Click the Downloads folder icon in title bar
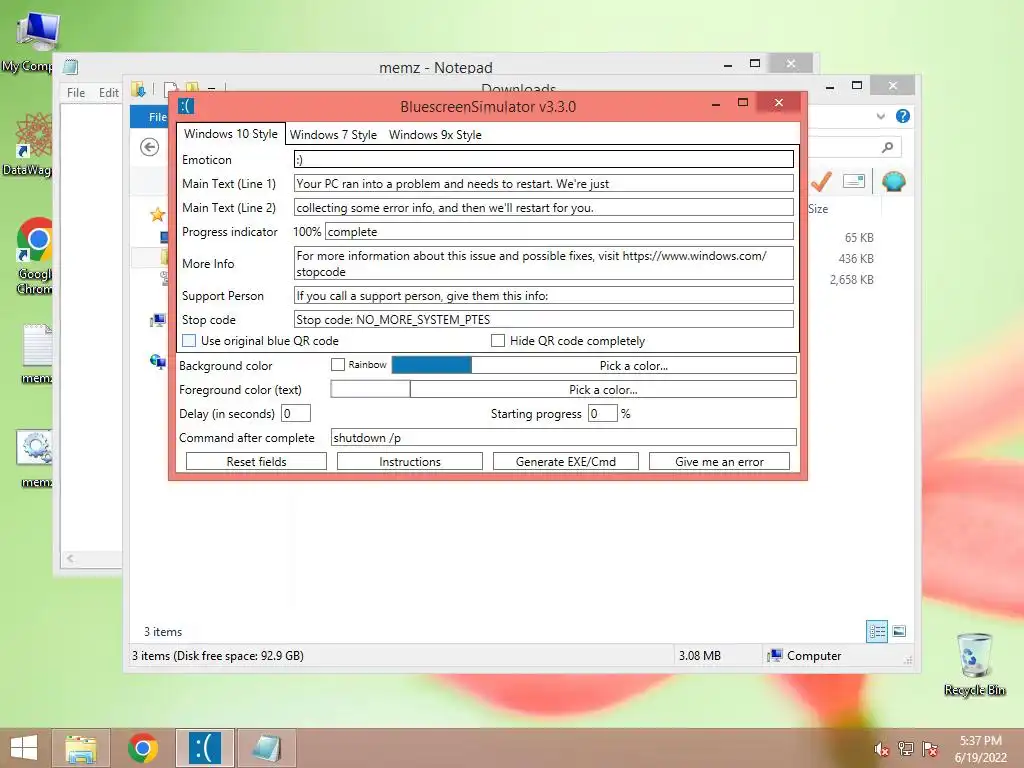This screenshot has height=768, width=1024. pos(138,89)
